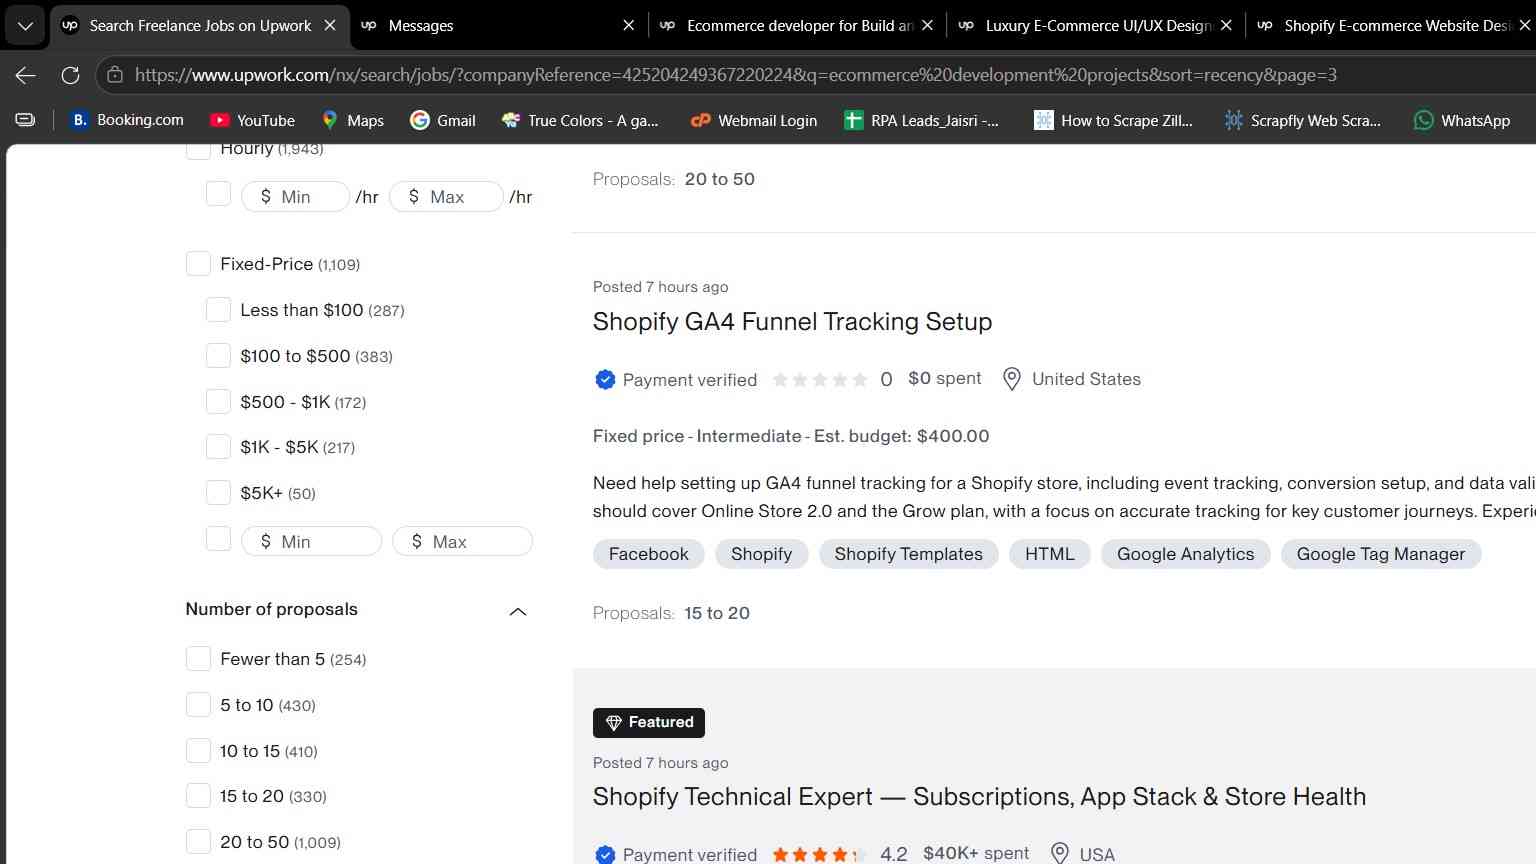Open the YouTube bookmark icon

click(x=219, y=120)
